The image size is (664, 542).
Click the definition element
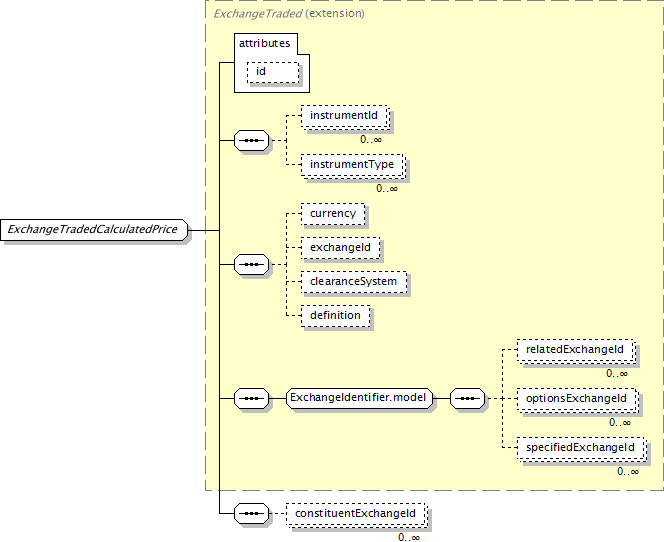tap(335, 316)
